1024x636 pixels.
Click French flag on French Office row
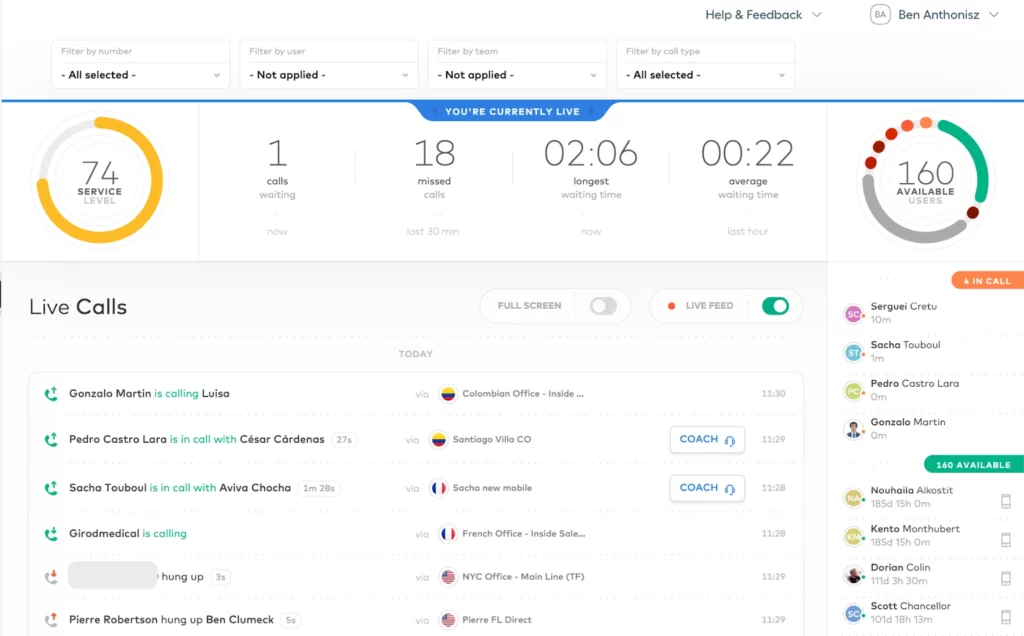pos(448,533)
